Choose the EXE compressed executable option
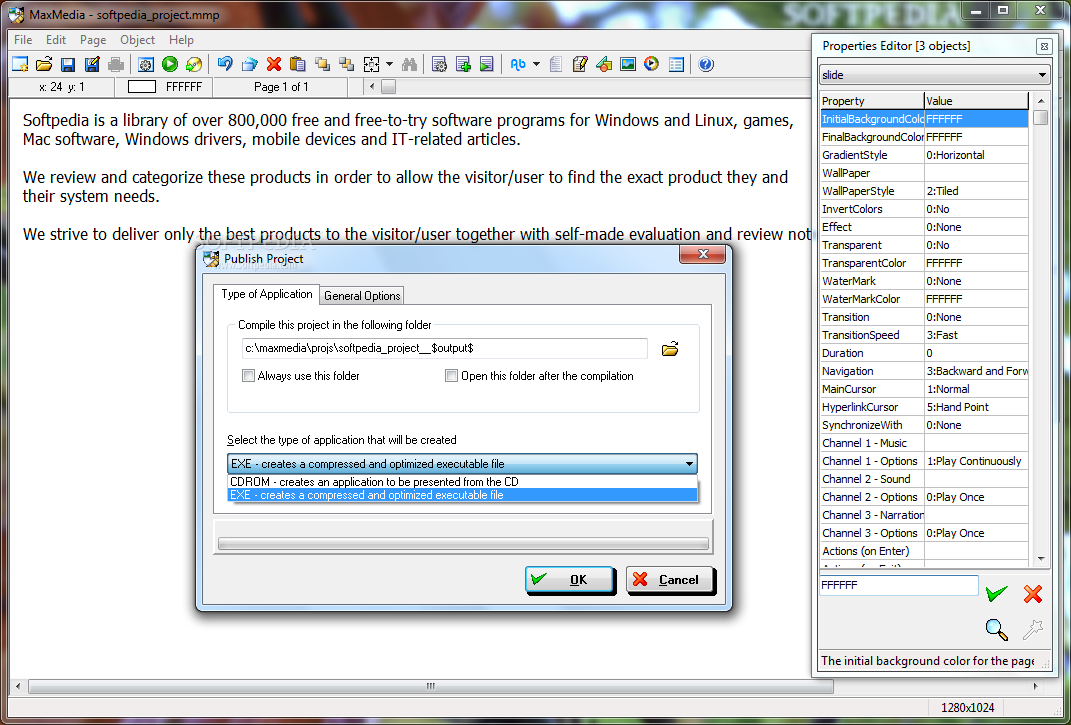 point(462,495)
